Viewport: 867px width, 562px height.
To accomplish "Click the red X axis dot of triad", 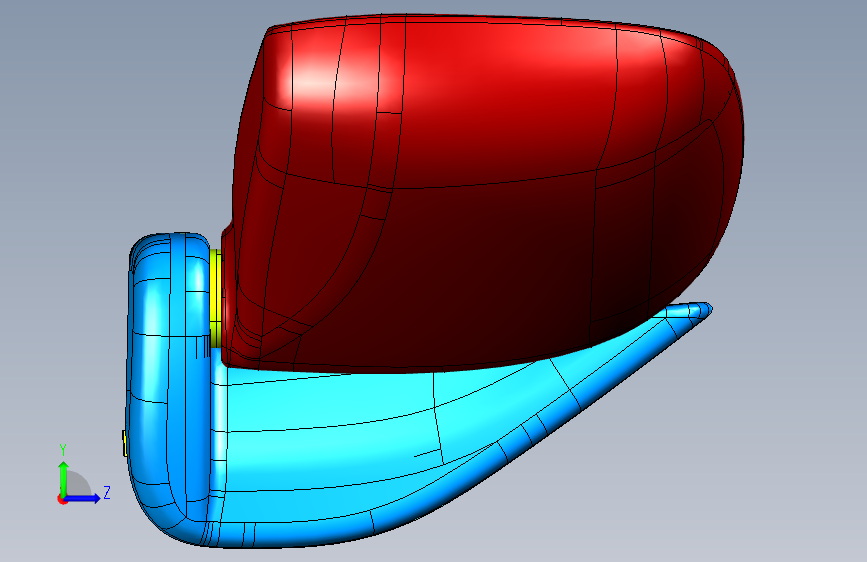I will (x=61, y=499).
